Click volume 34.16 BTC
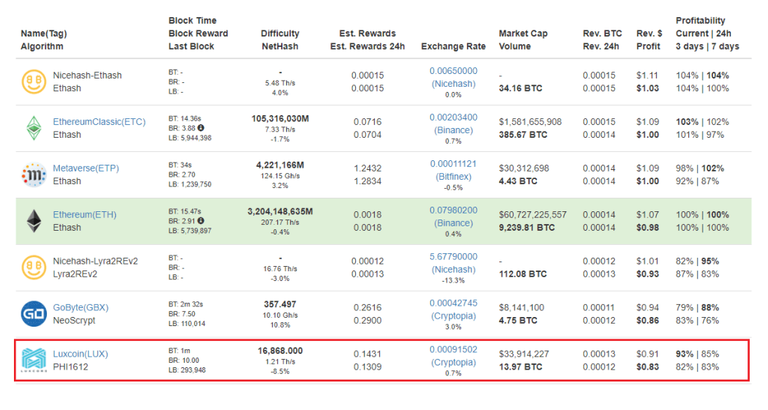The height and width of the screenshot is (410, 768). 520,89
